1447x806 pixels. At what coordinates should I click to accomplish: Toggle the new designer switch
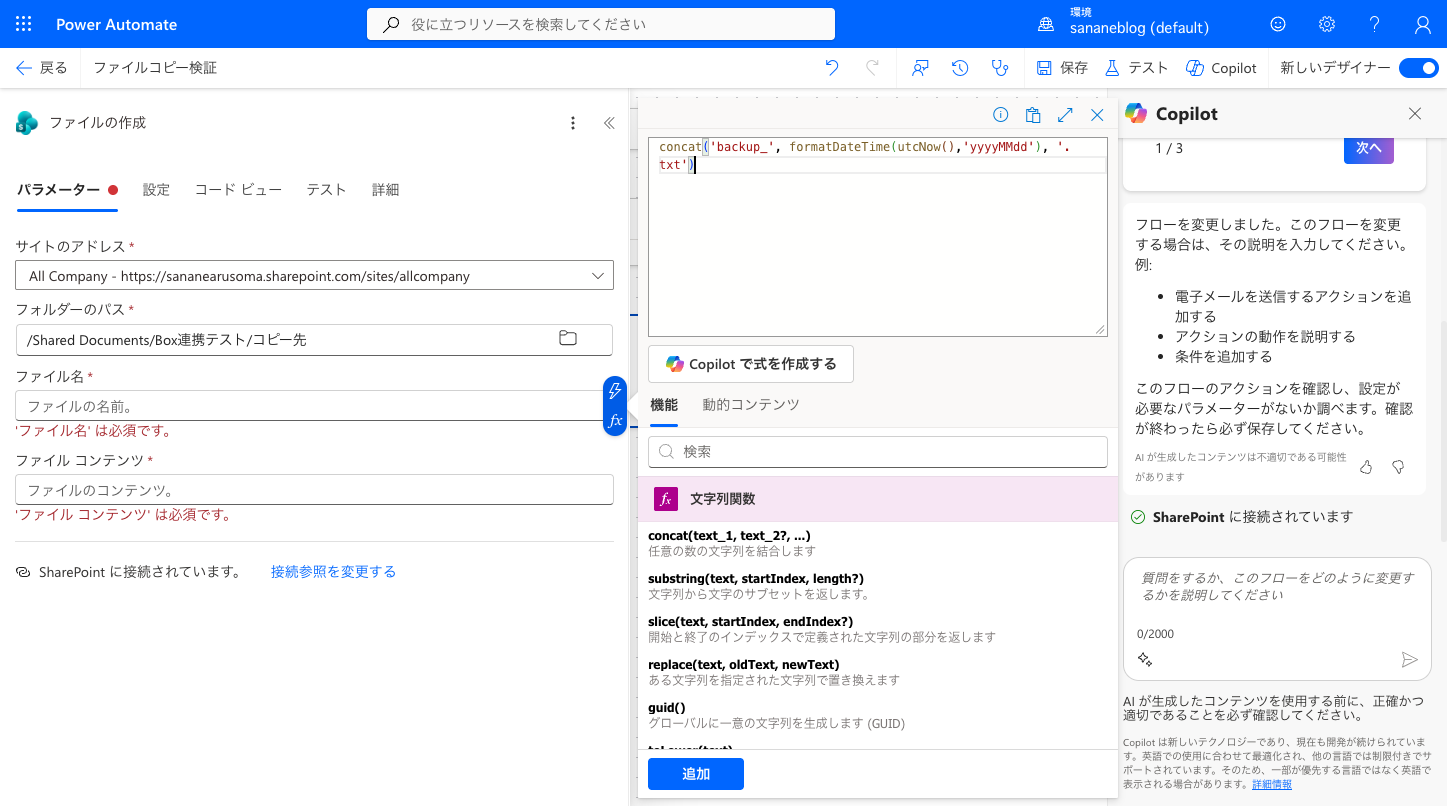pyautogui.click(x=1418, y=68)
